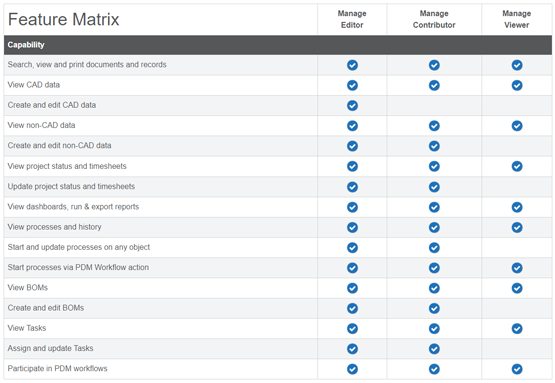Click Editor checkmark in View non-CAD data row
555x383 pixels.
(x=352, y=126)
